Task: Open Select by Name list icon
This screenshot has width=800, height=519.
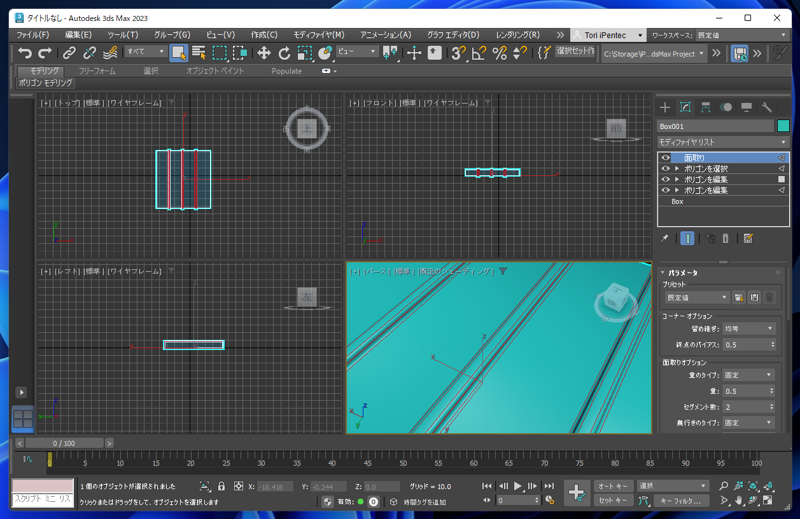Action: [199, 53]
